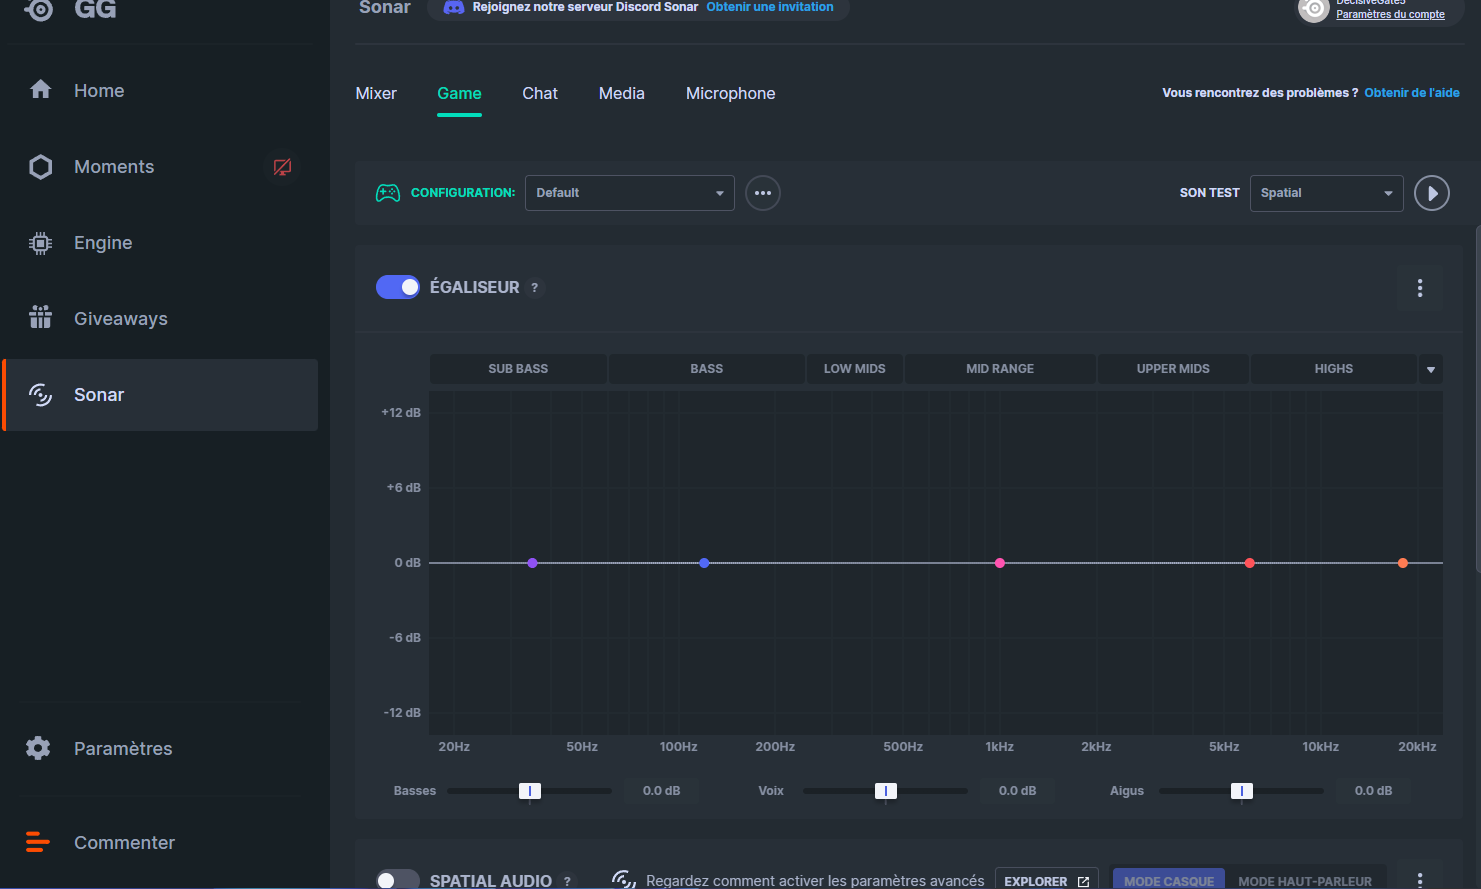Click the Obtenir une invitation link

coord(769,7)
